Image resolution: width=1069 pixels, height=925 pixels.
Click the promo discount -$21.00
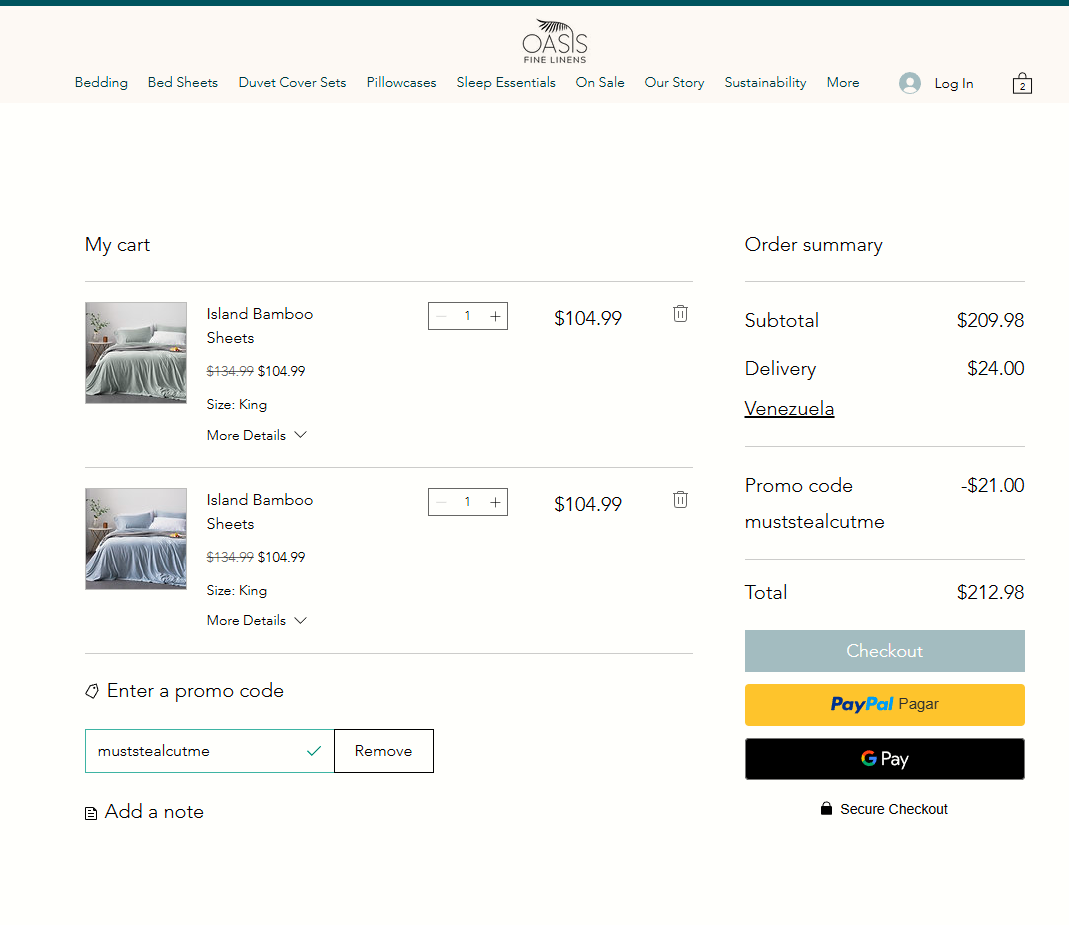pos(993,485)
